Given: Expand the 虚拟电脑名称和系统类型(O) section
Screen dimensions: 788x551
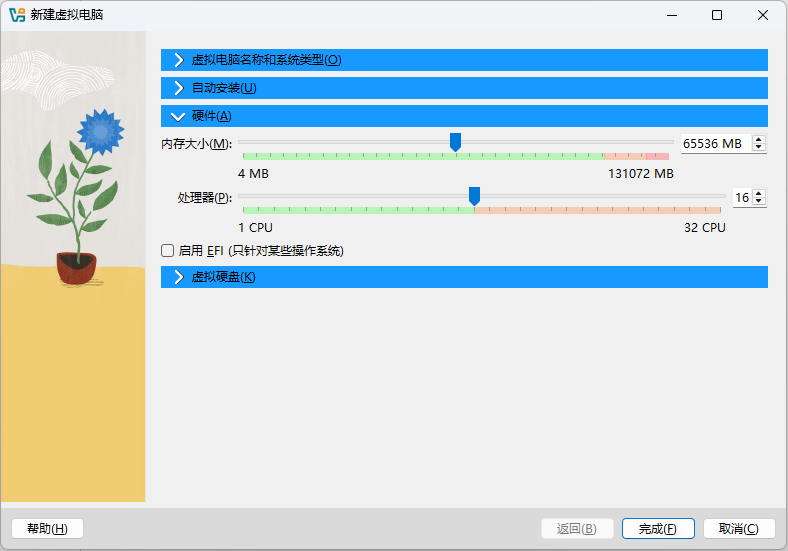Looking at the screenshot, I should [x=464, y=60].
